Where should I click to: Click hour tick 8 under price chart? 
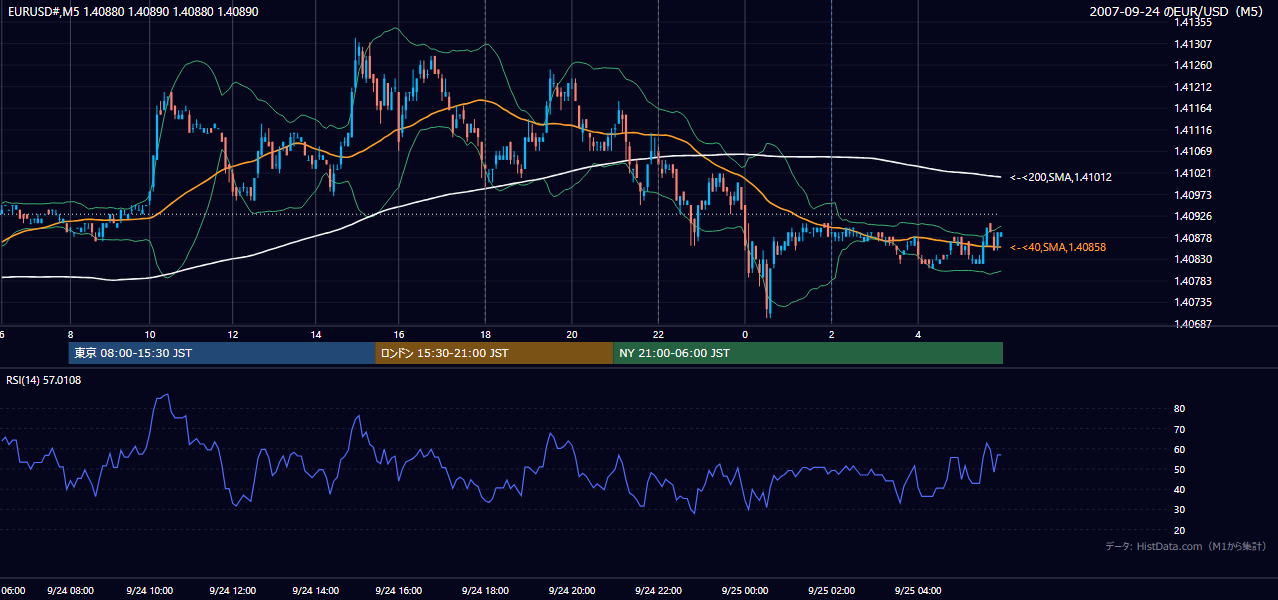70,333
